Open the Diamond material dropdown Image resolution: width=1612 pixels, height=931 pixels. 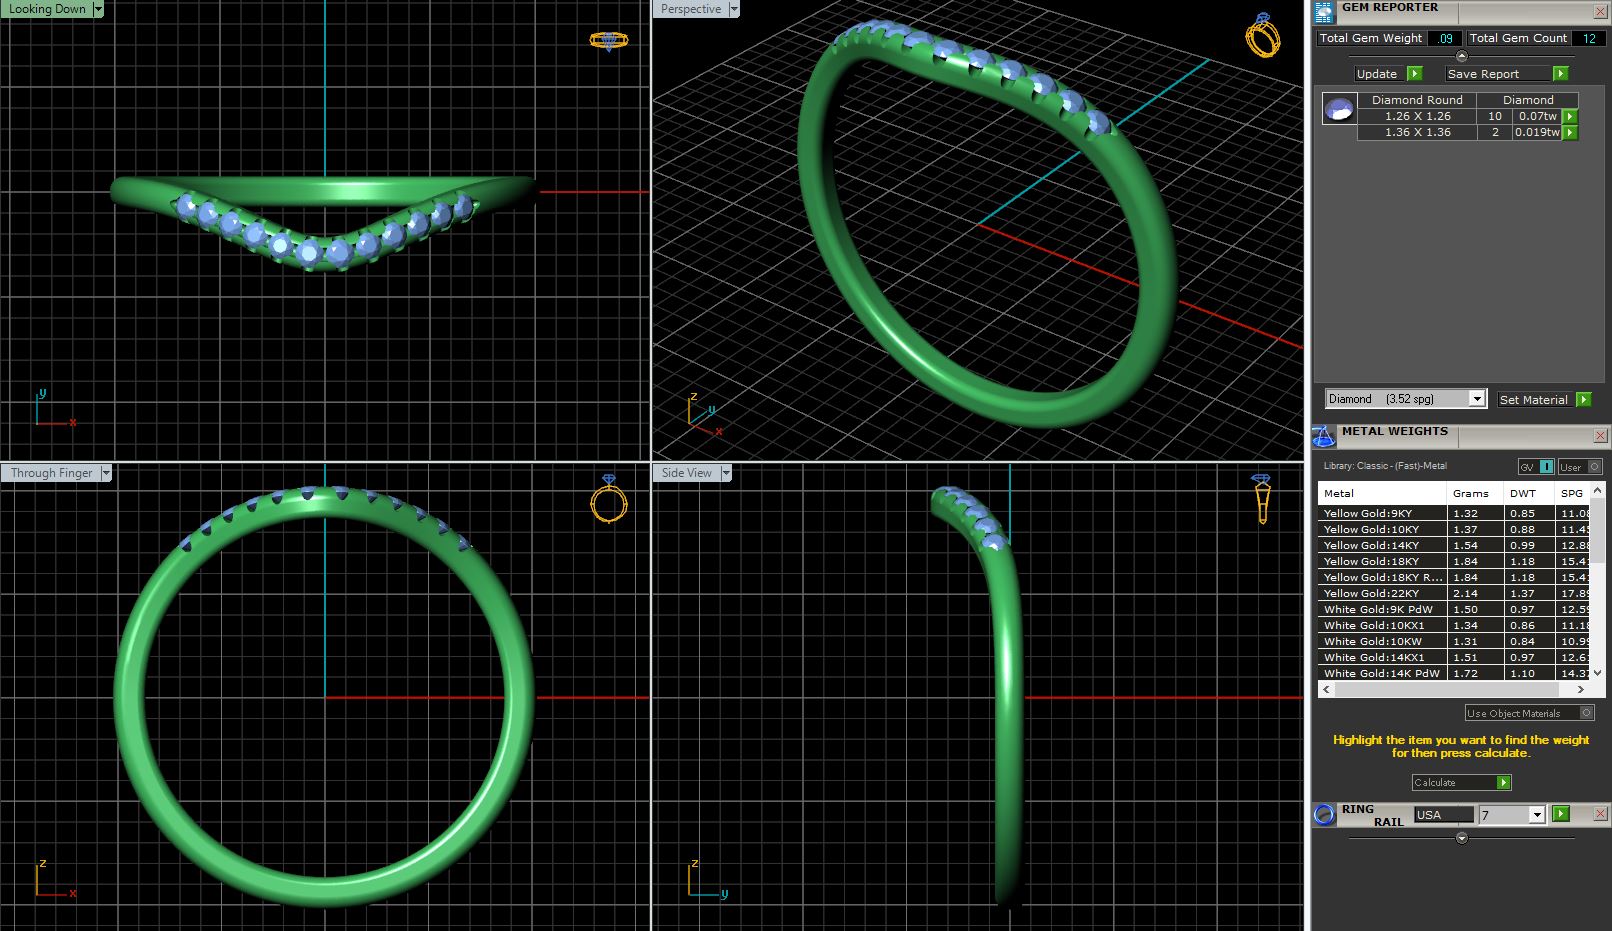pyautogui.click(x=1476, y=399)
